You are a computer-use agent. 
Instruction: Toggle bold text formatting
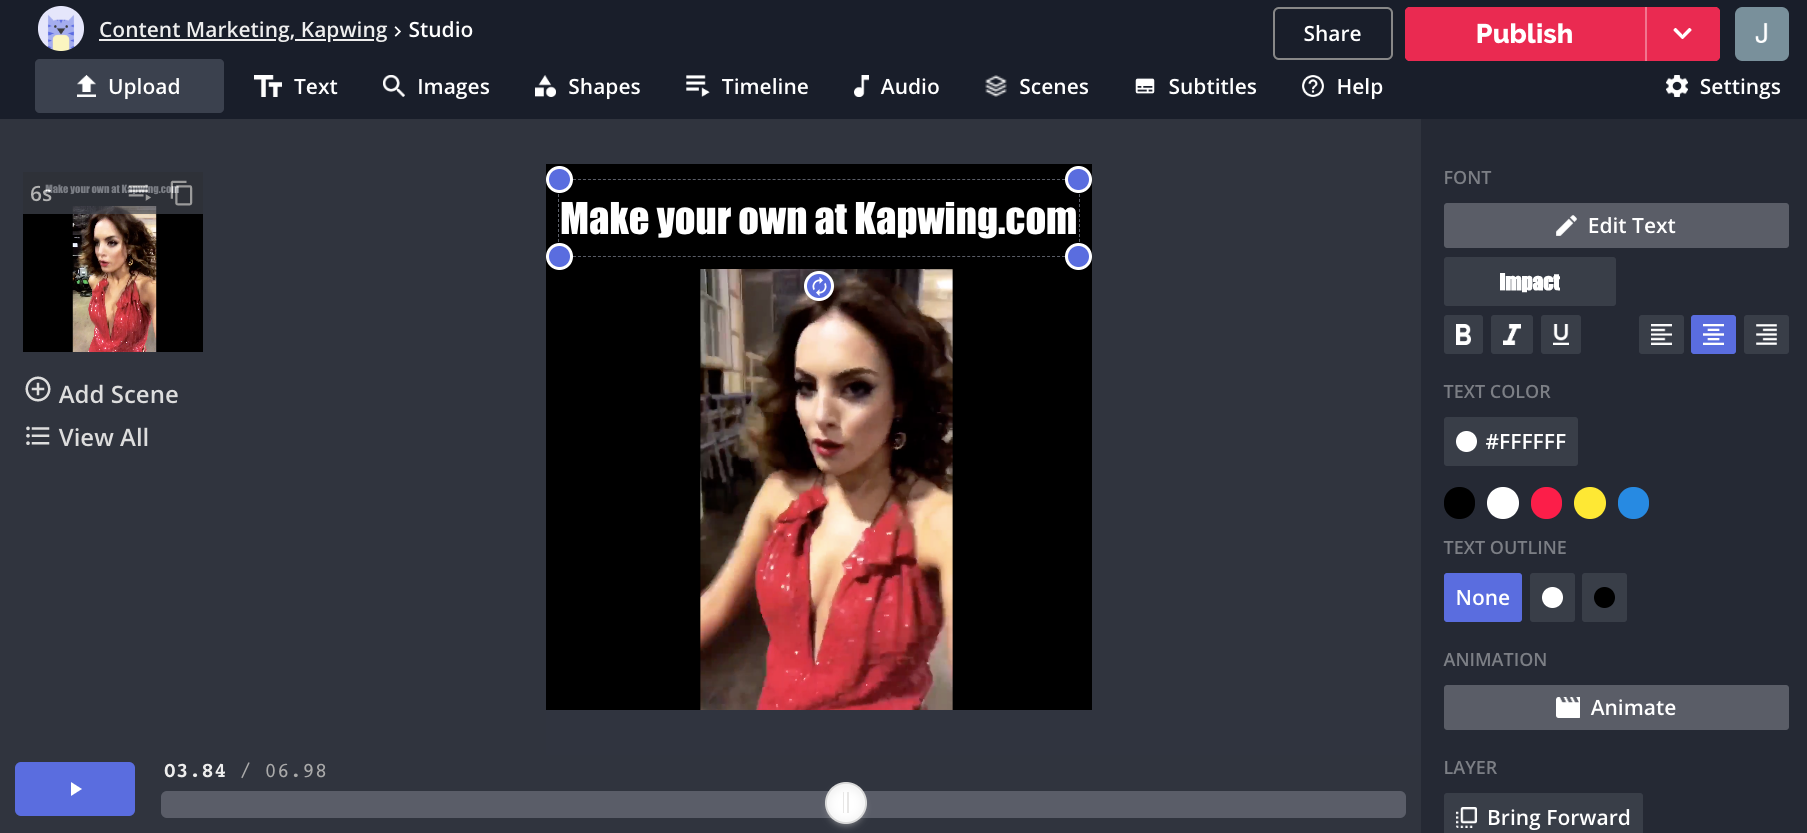[1462, 335]
